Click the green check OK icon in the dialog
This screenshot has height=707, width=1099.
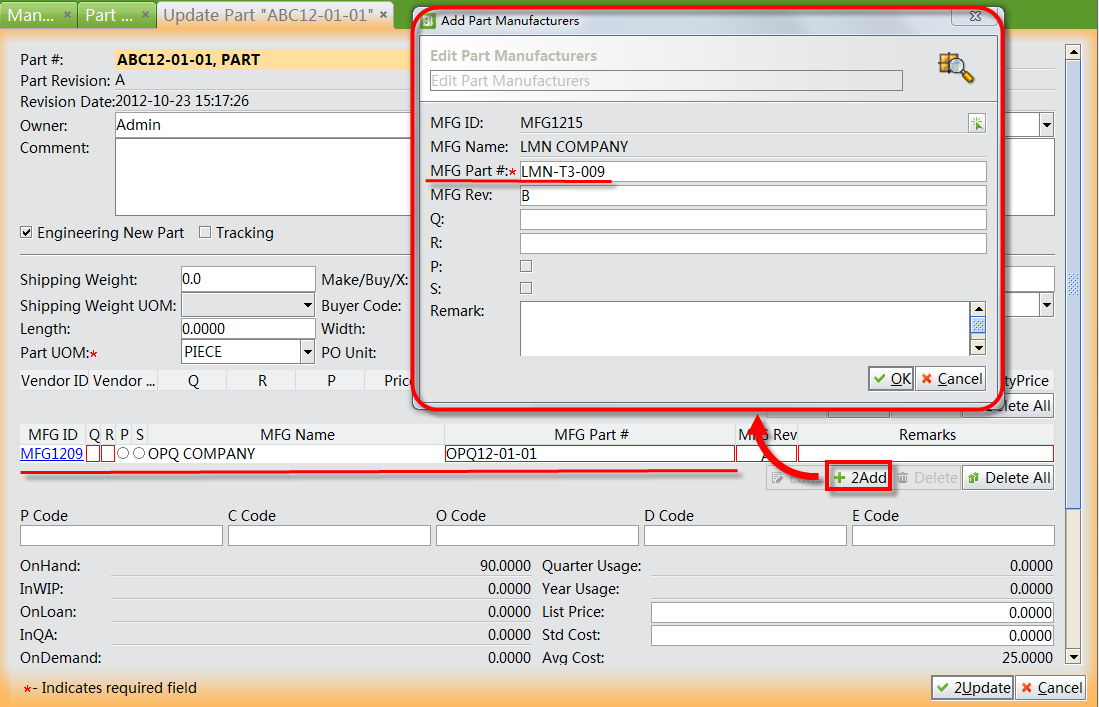tap(877, 379)
